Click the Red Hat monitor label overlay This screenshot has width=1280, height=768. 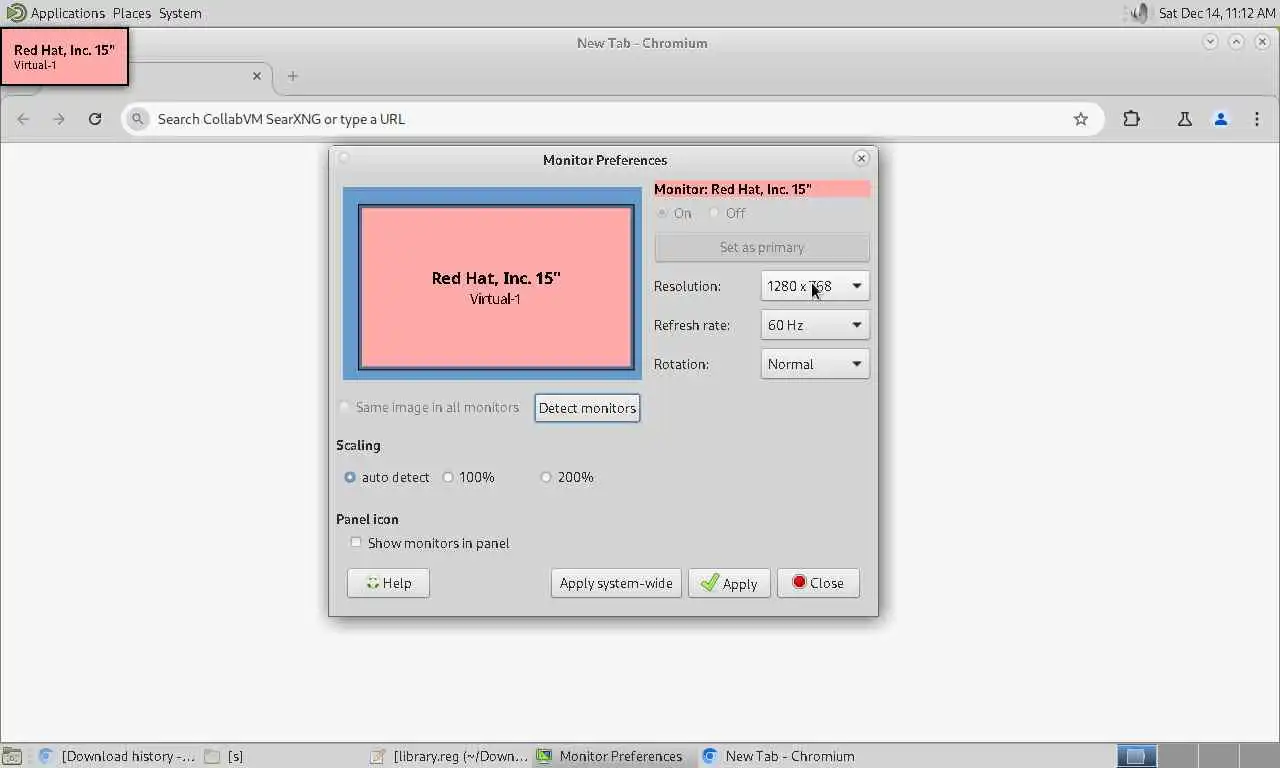pos(64,57)
